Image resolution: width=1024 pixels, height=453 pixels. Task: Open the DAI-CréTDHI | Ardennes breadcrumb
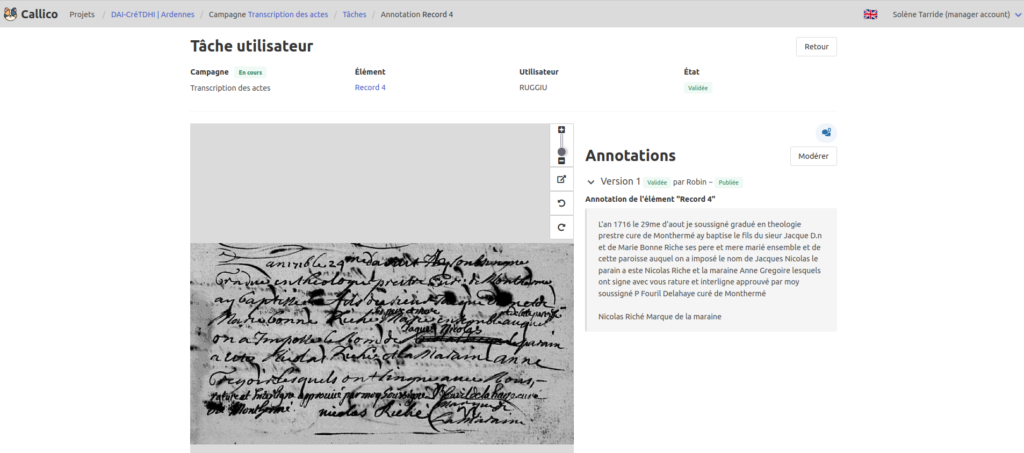(152, 15)
